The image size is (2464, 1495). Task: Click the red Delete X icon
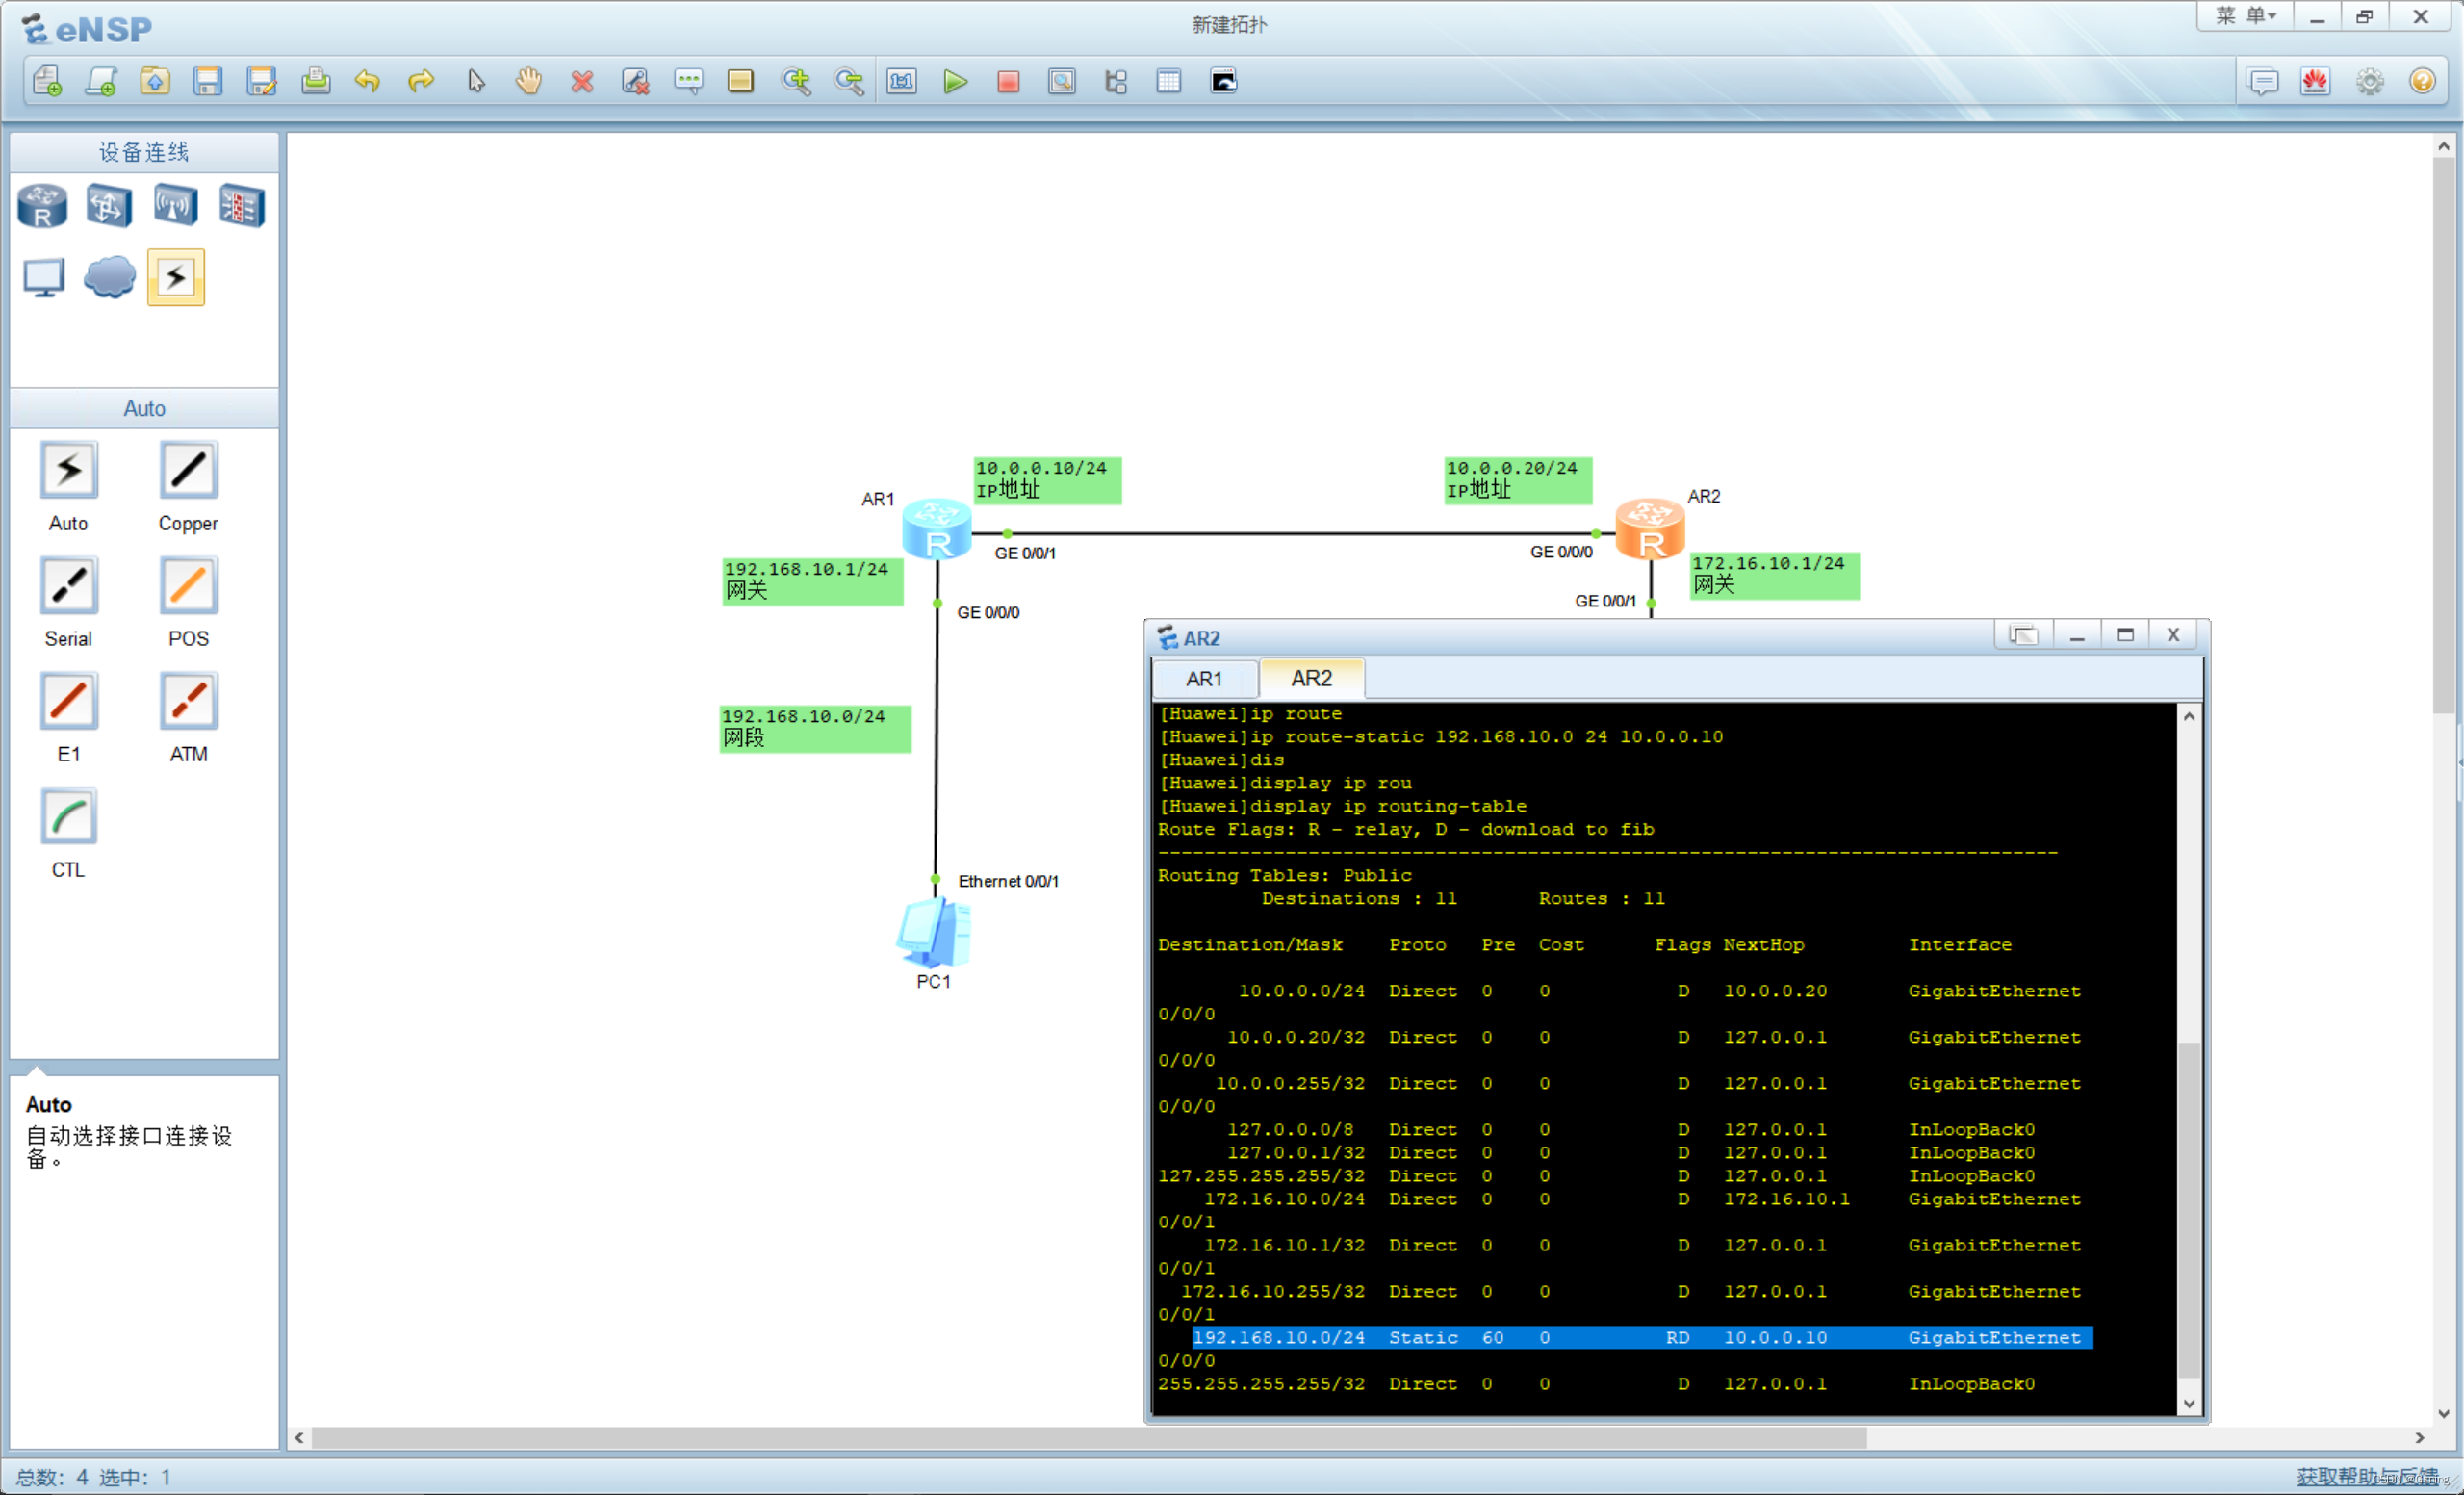(582, 81)
